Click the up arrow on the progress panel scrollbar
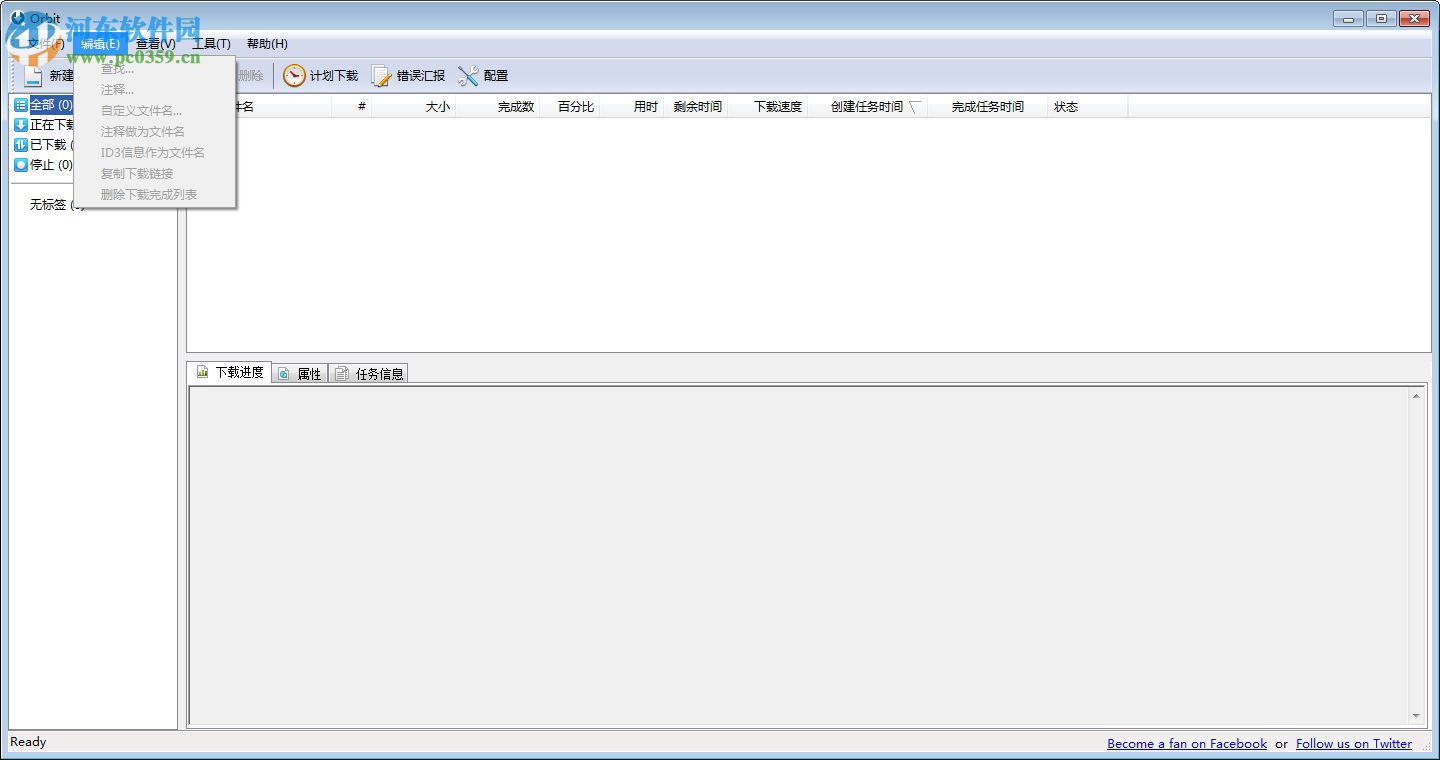 tap(1416, 394)
